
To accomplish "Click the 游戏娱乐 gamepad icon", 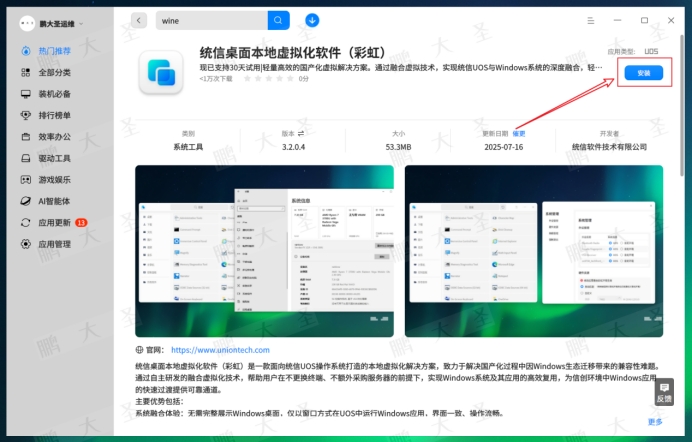I will coord(26,180).
